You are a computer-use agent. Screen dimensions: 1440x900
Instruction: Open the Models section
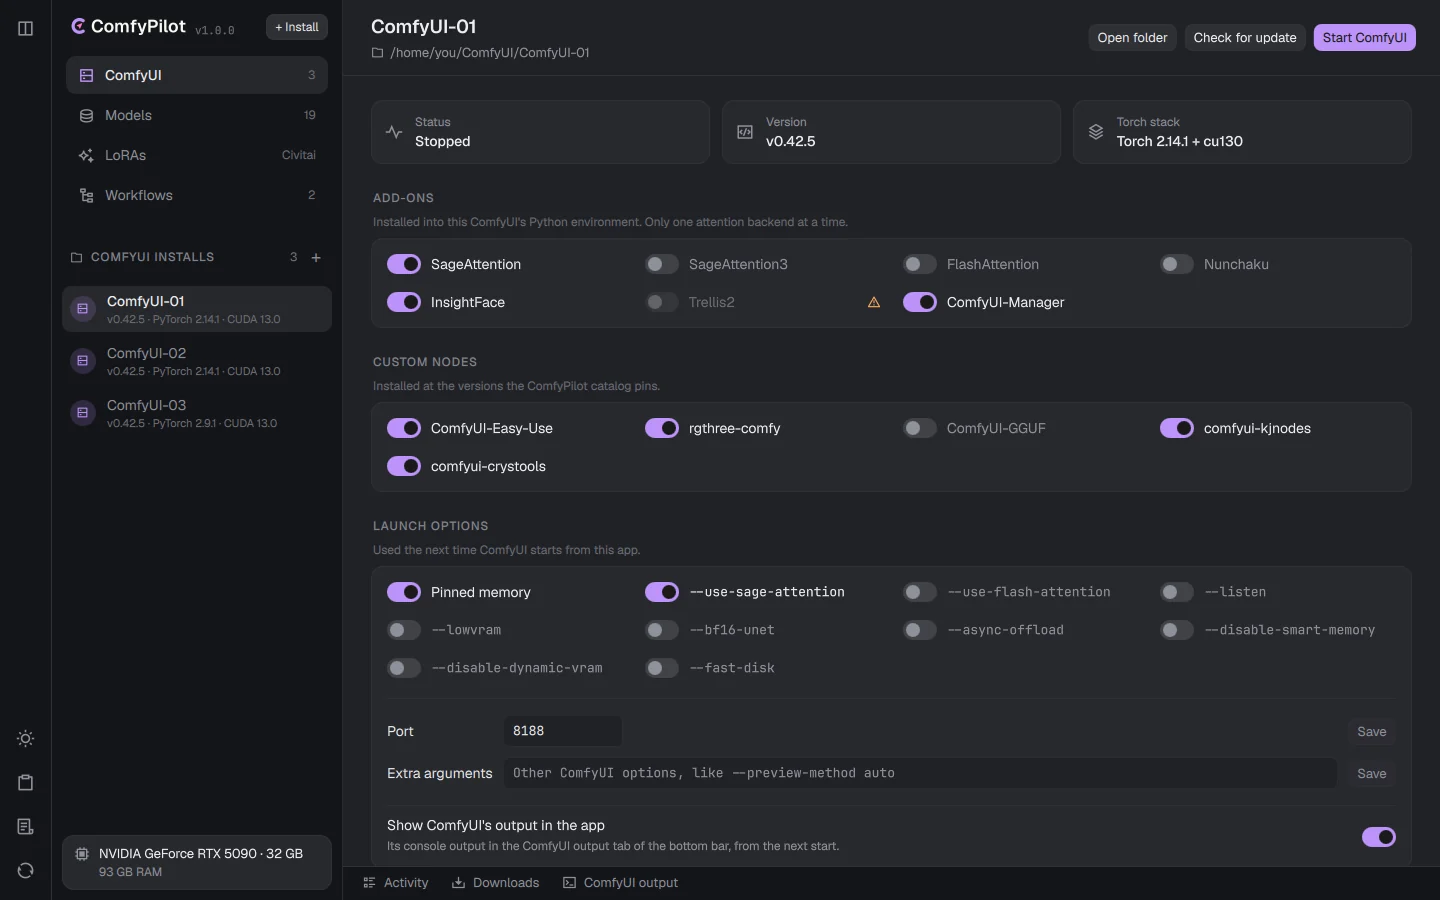(x=197, y=115)
